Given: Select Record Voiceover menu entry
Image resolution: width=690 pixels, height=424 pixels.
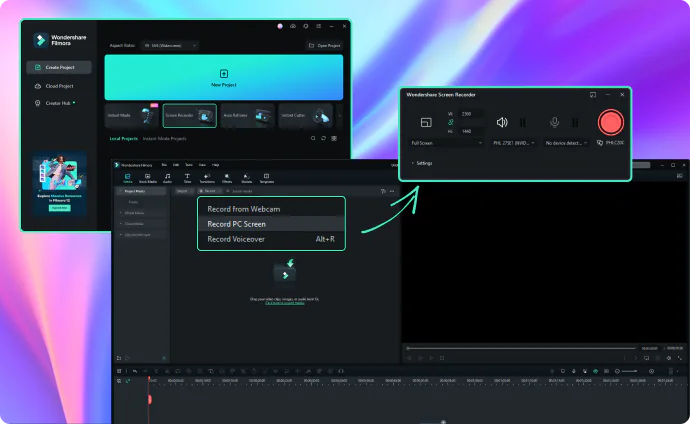Looking at the screenshot, I should pos(271,239).
